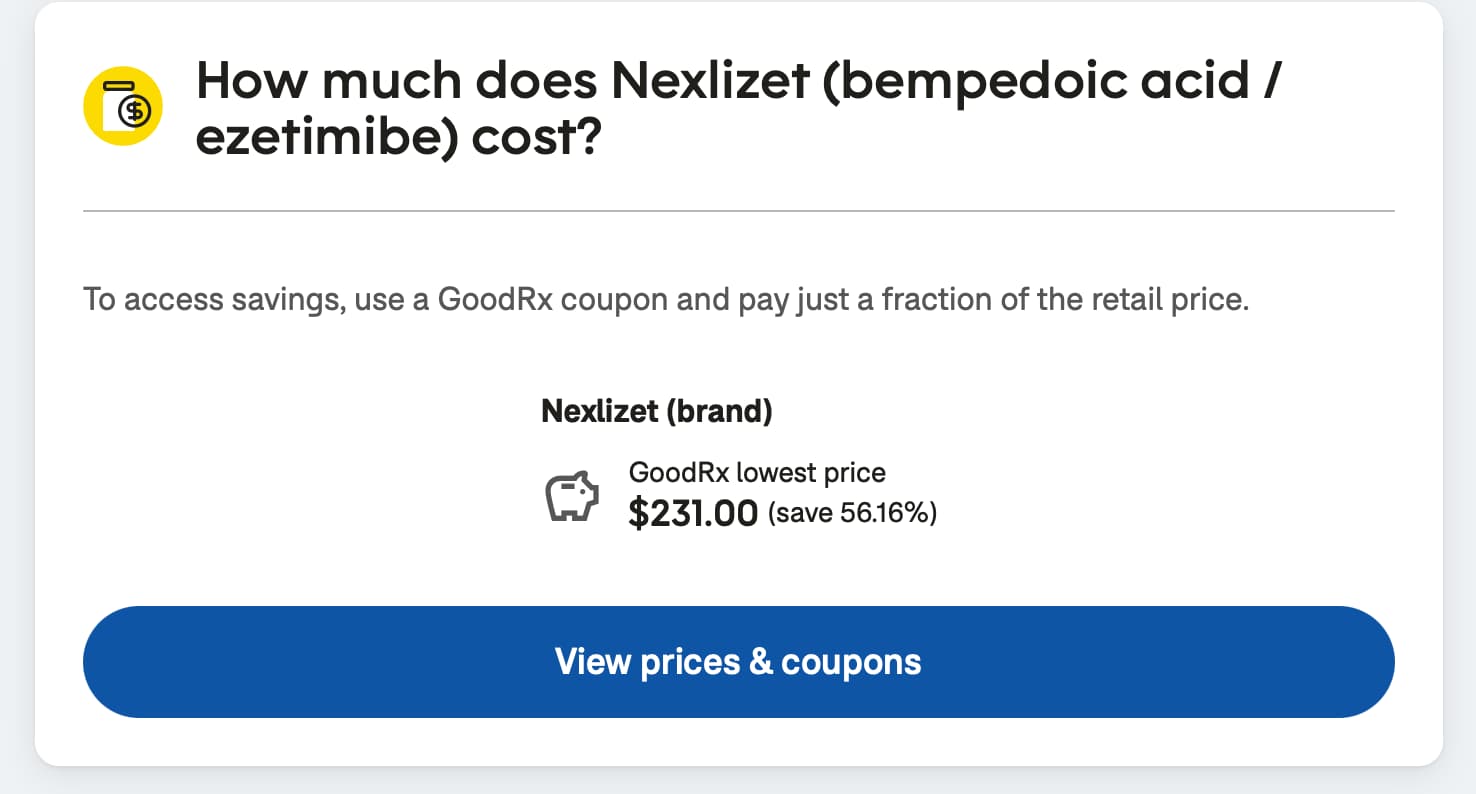
Task: Click the "GoodRx lowest price" label
Action: (x=757, y=472)
